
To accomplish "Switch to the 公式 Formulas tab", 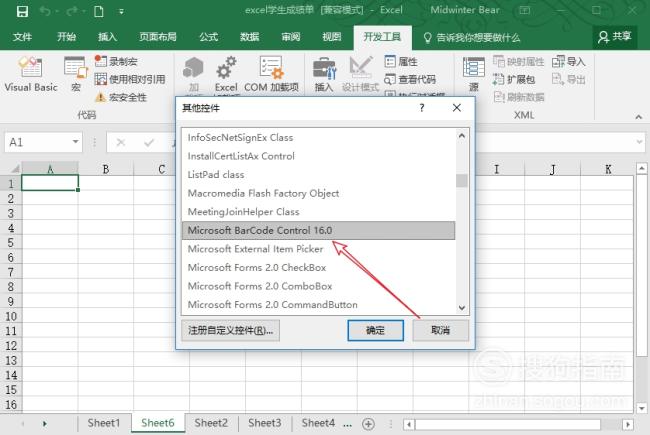I will click(x=209, y=37).
